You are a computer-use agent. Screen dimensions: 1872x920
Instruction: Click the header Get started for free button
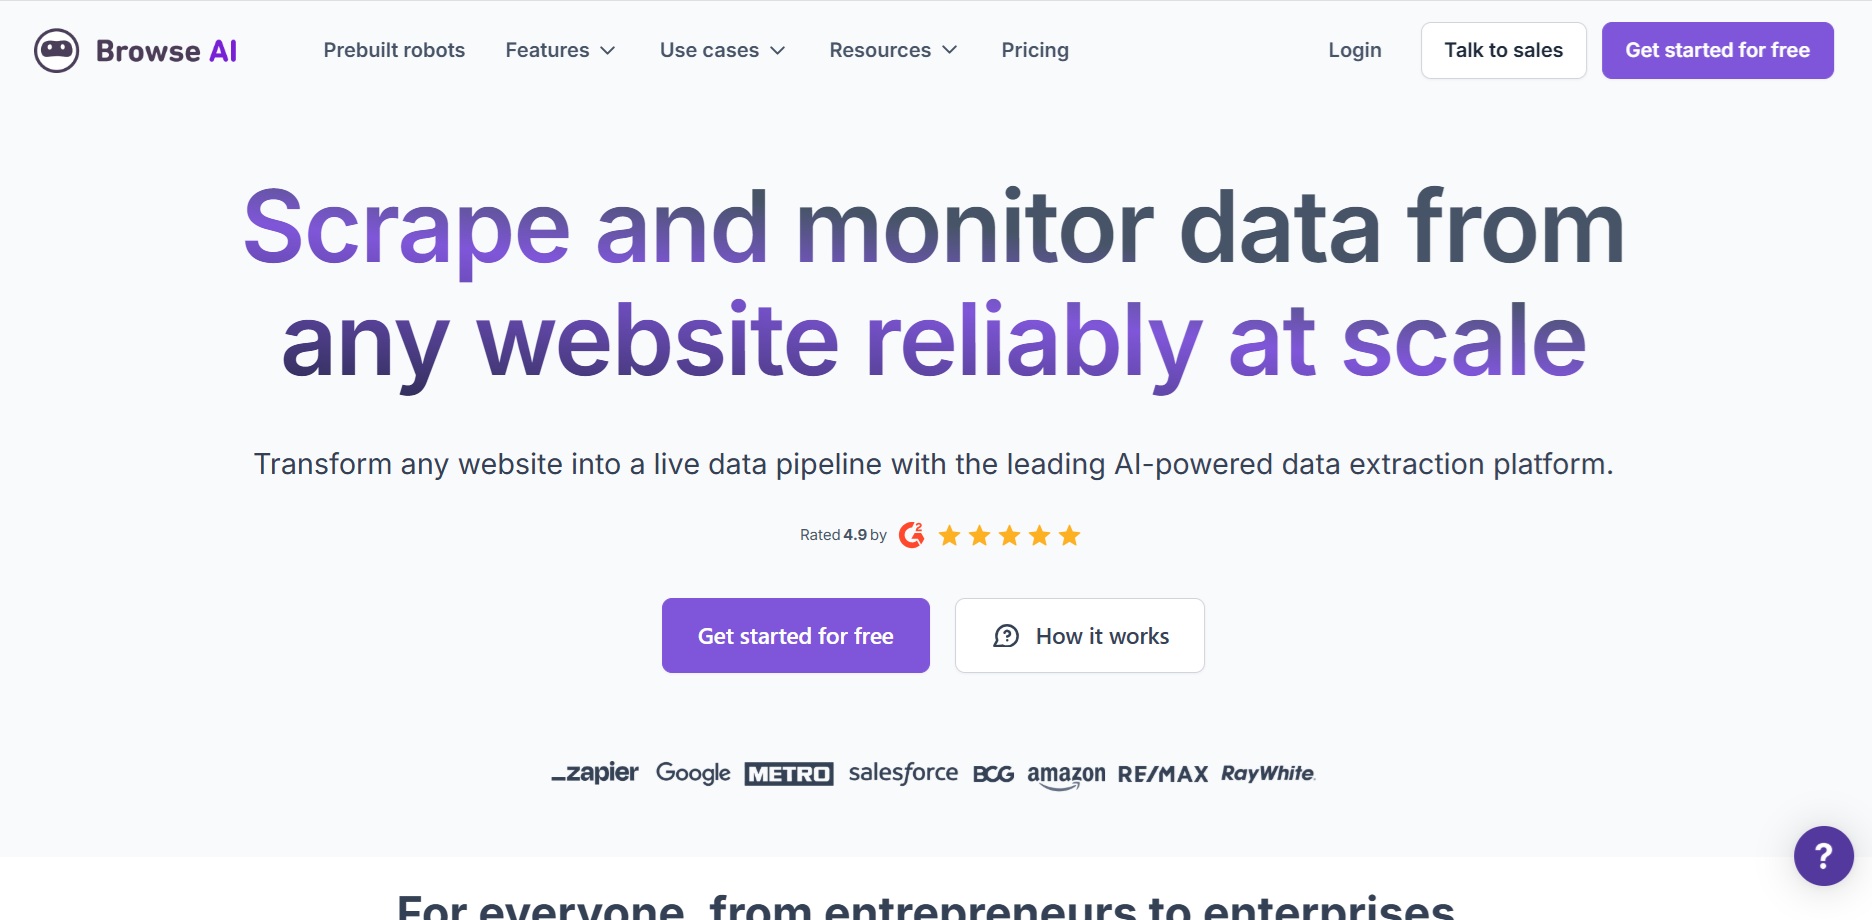pyautogui.click(x=1717, y=50)
